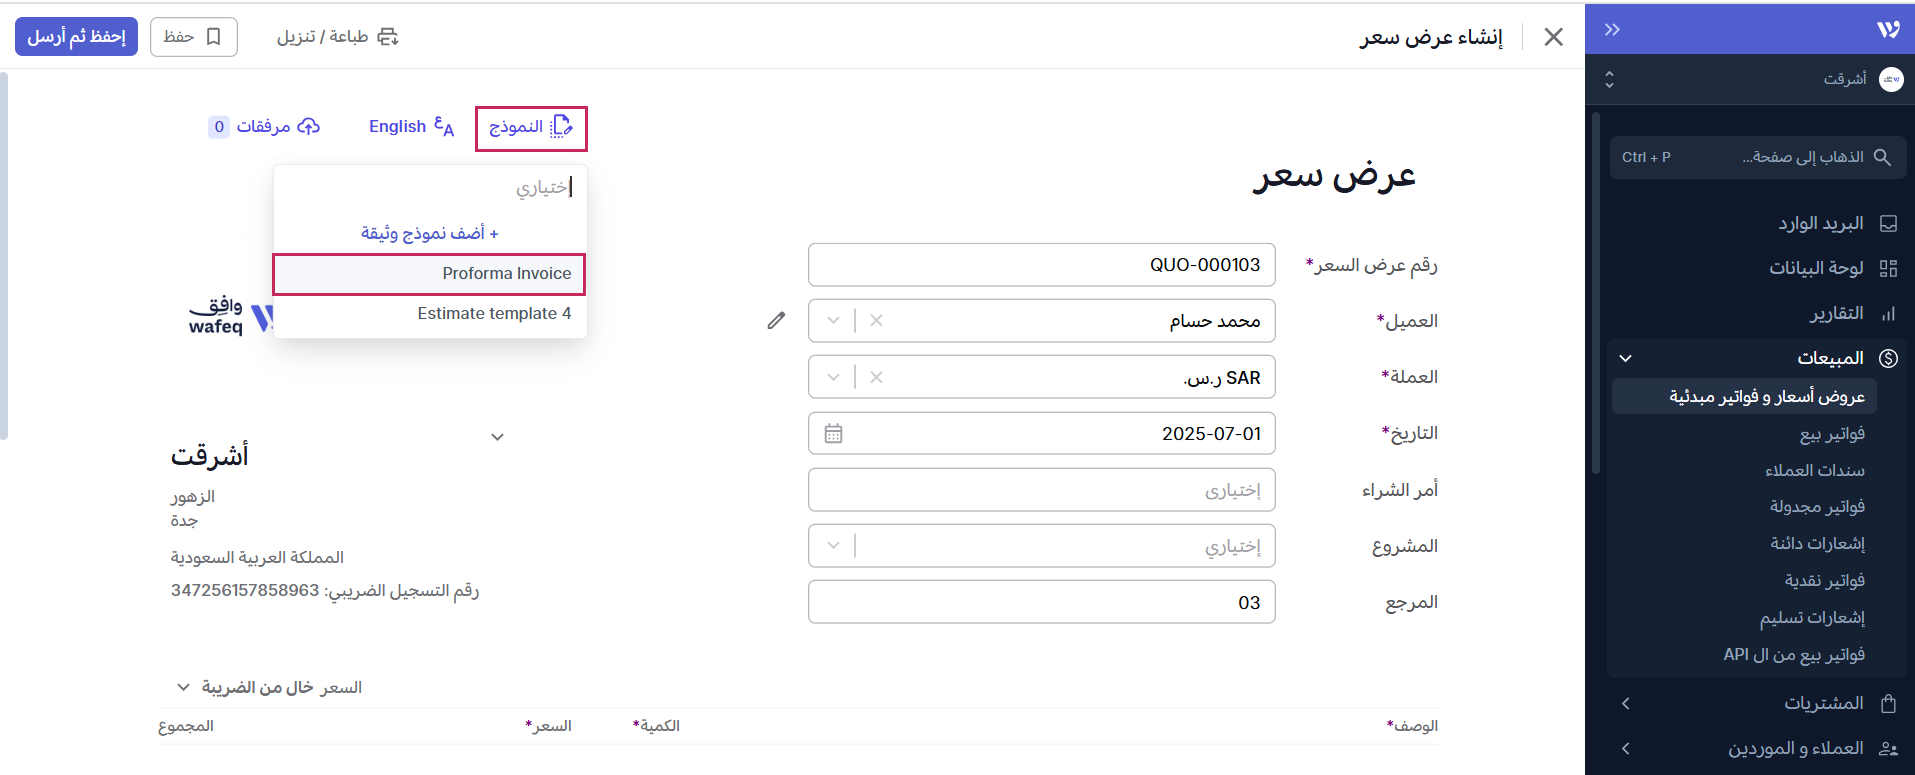1915x775 pixels.
Task: Collapse the sidebar with double-arrow icon
Action: [x=1612, y=30]
